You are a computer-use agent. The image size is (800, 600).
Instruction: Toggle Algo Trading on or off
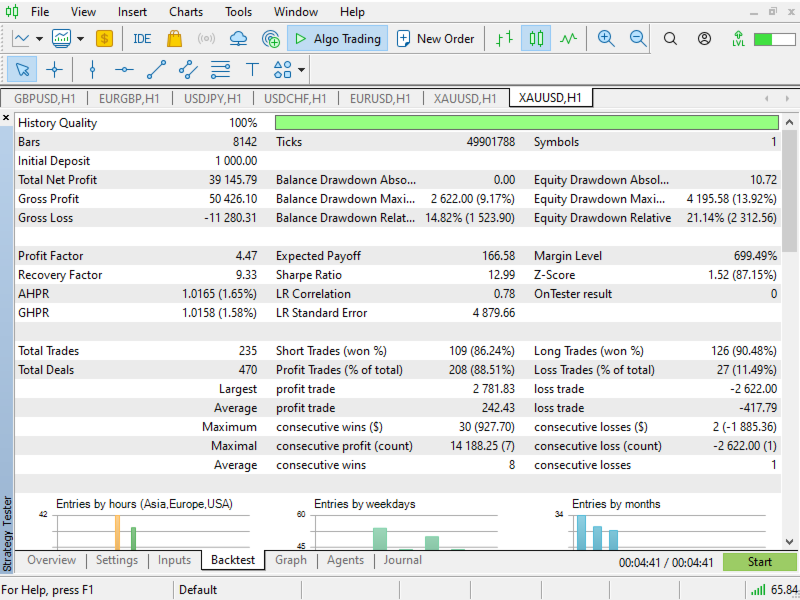pyautogui.click(x=338, y=39)
